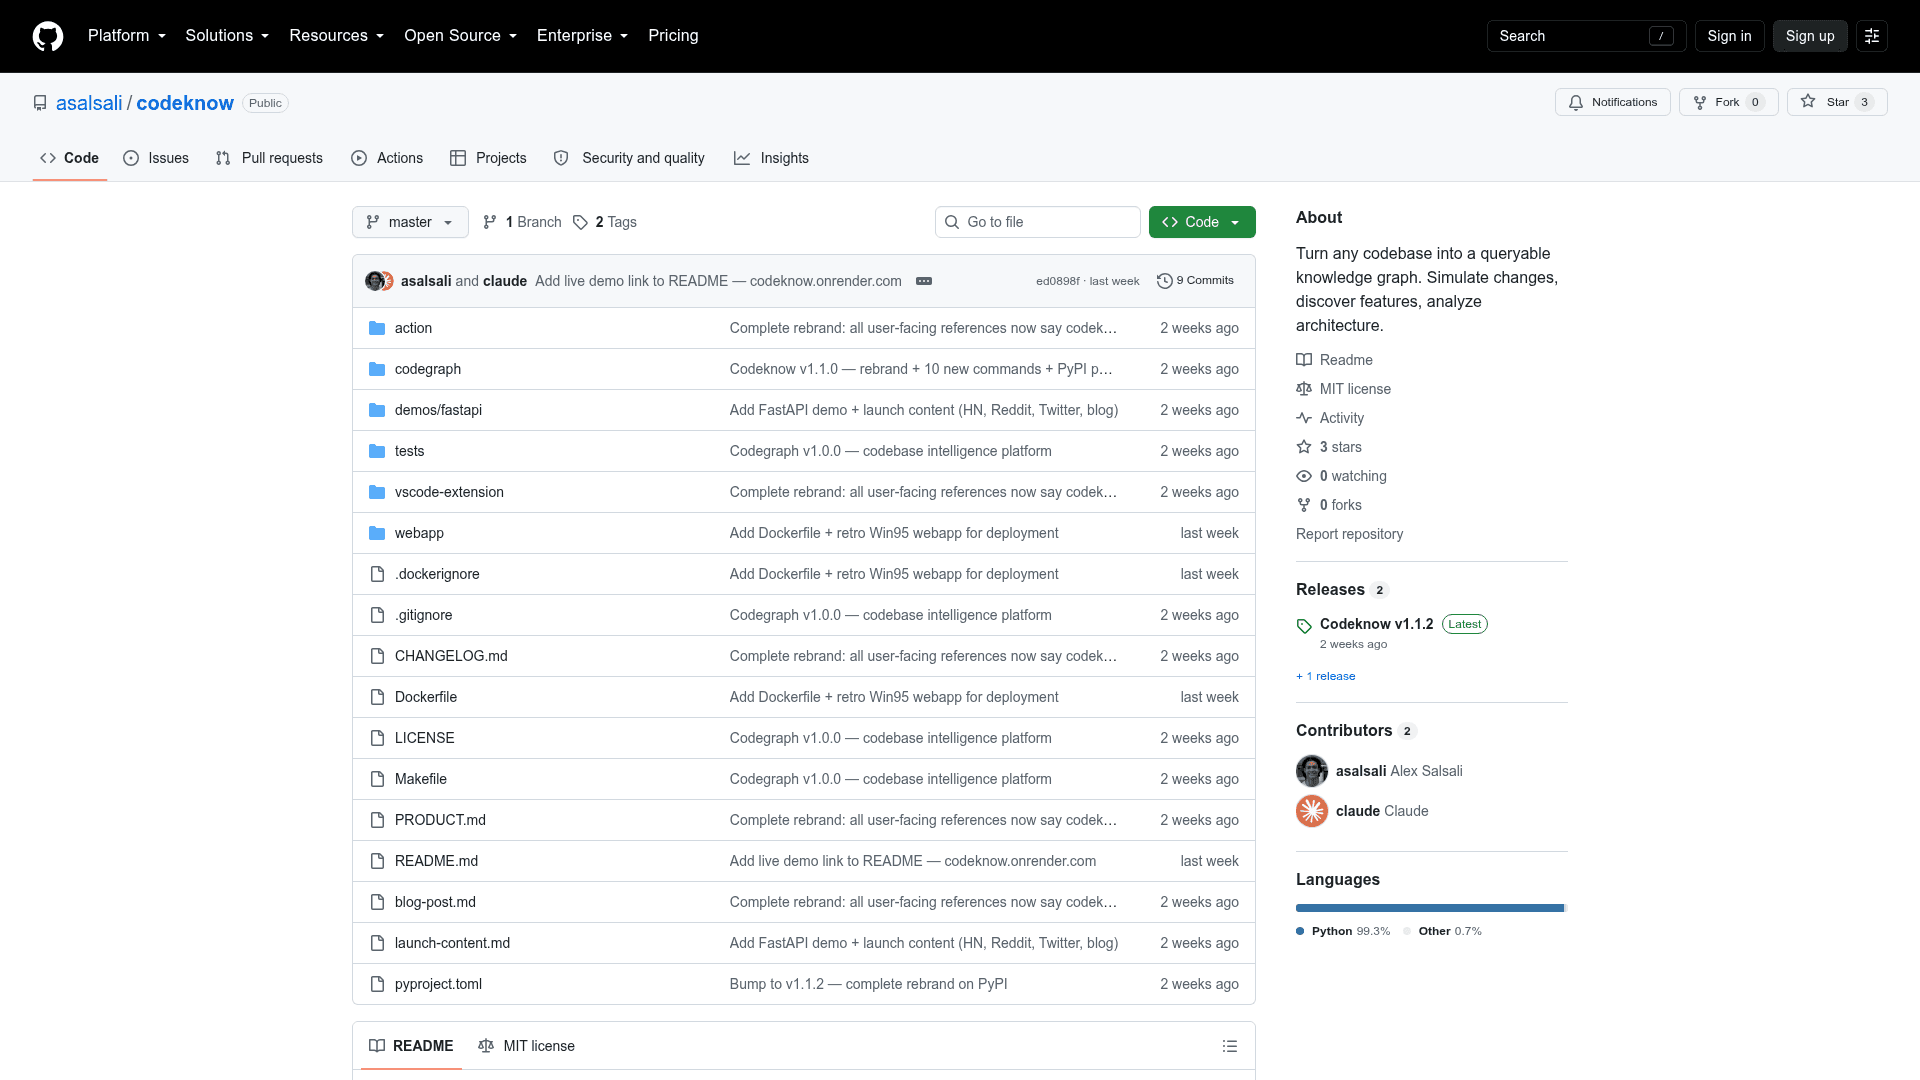
Task: Expand the Resources menu
Action: point(336,36)
